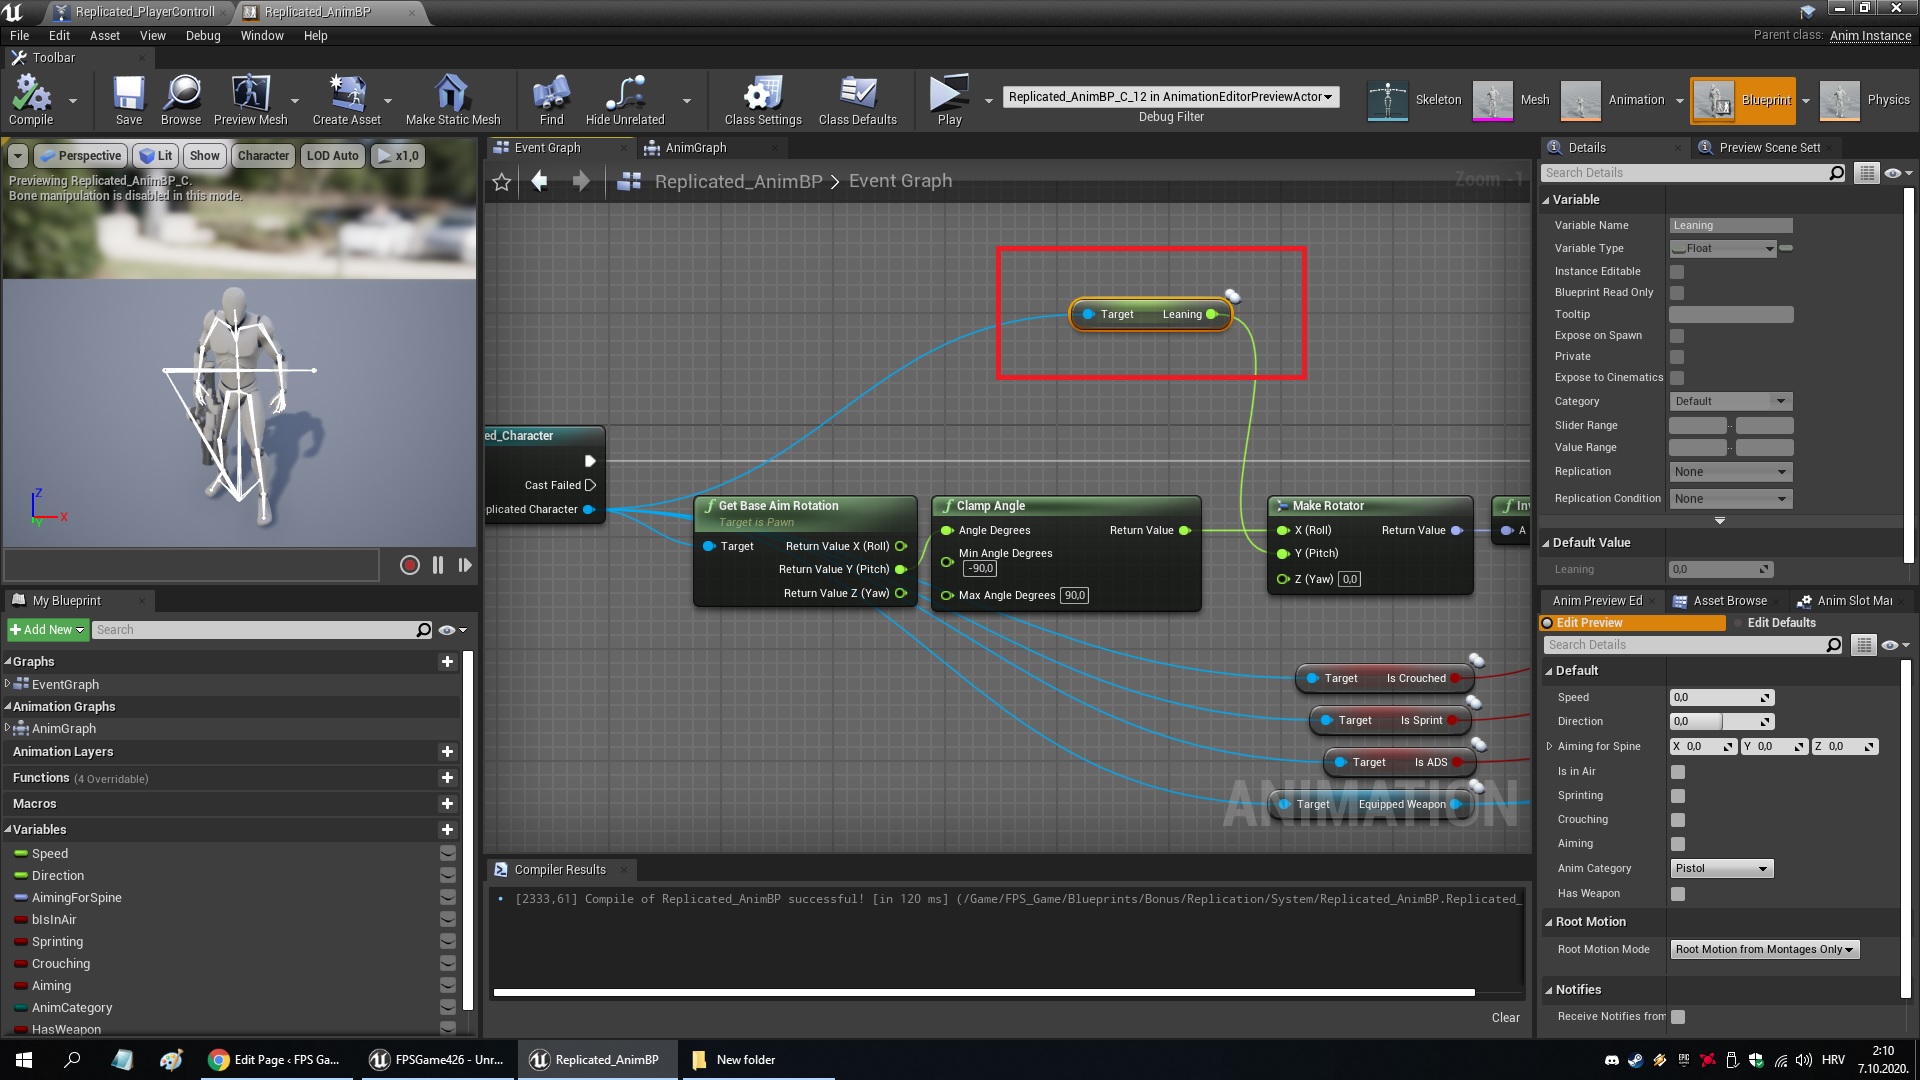This screenshot has width=1920, height=1080.
Task: Click the Add New button
Action: pyautogui.click(x=47, y=630)
